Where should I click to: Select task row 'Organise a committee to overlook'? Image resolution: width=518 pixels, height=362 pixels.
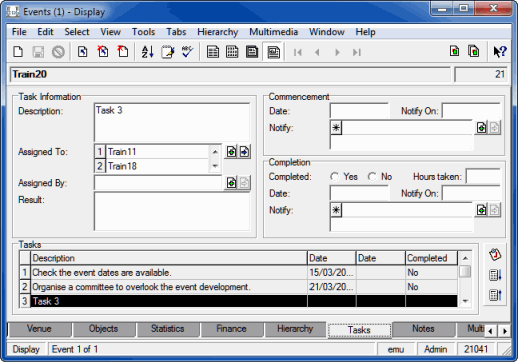[x=239, y=287]
